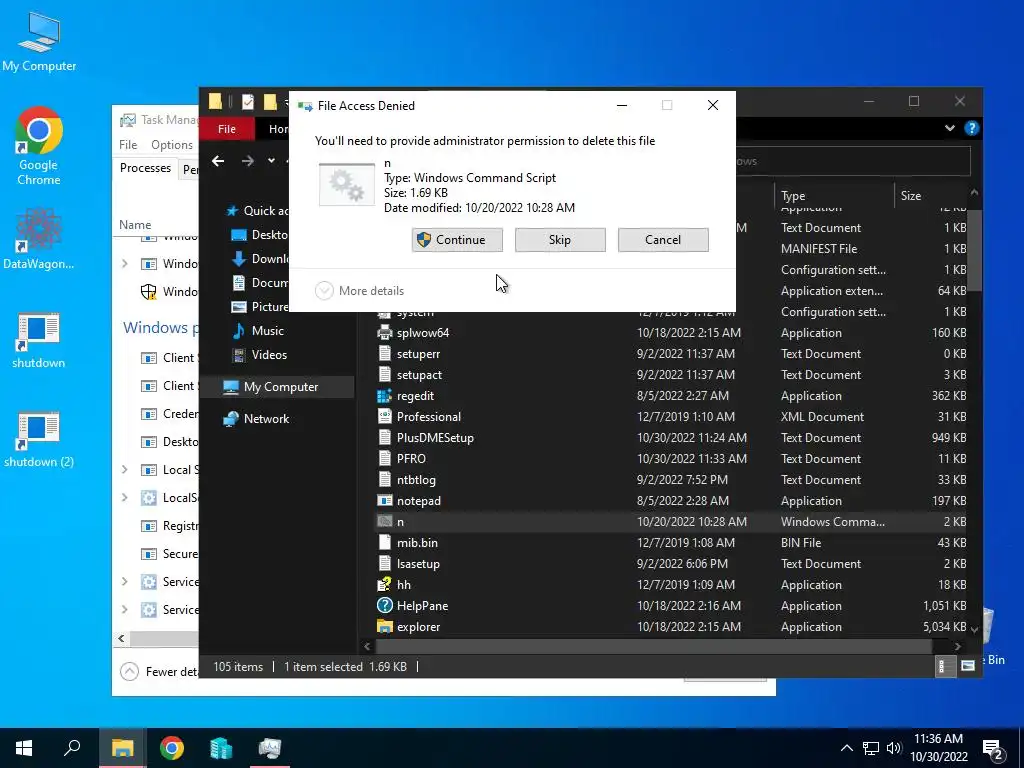Switch to large icons view layout
The width and height of the screenshot is (1024, 768).
click(x=967, y=666)
